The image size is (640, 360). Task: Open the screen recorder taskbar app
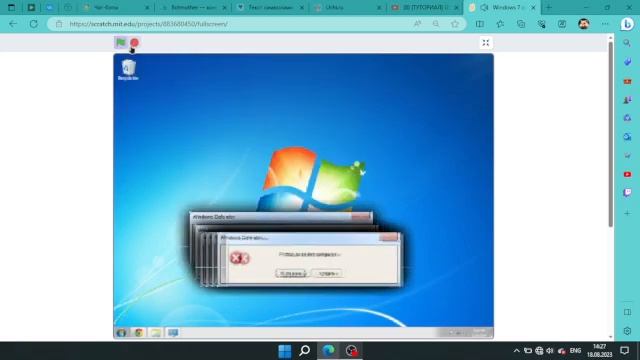pyautogui.click(x=351, y=350)
